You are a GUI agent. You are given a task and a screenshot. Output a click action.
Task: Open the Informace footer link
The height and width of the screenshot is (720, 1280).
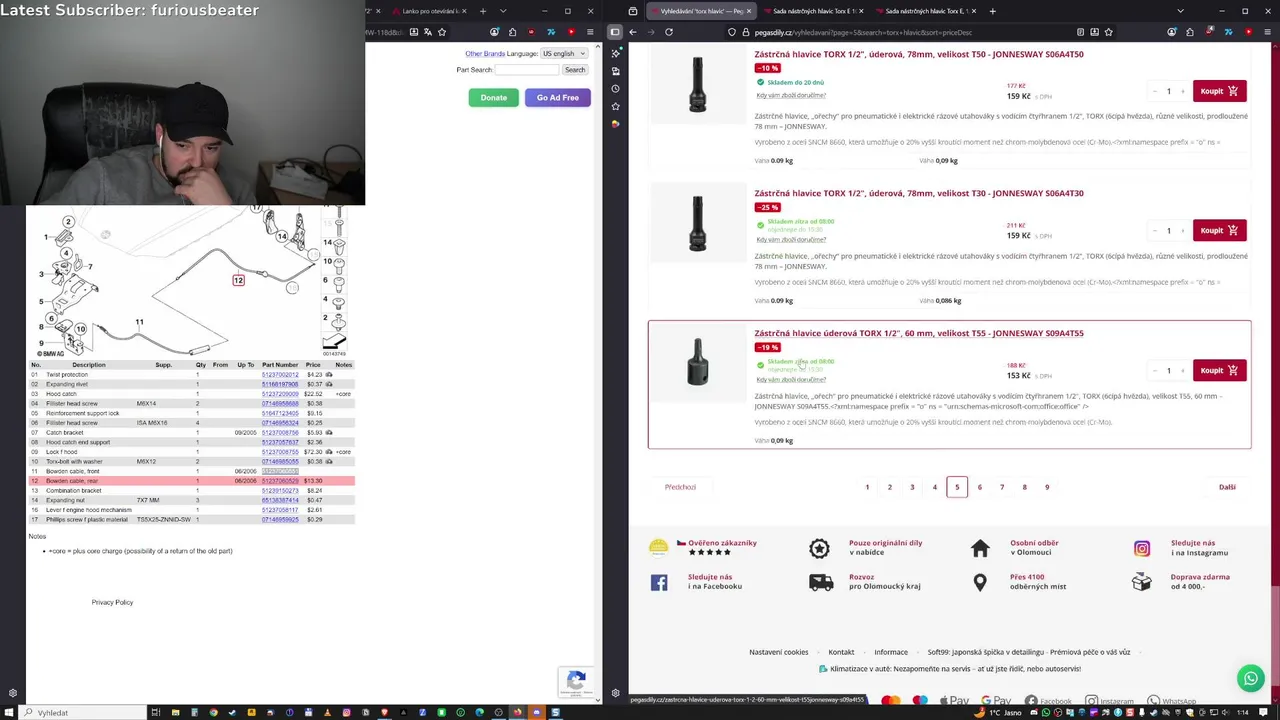coord(891,652)
